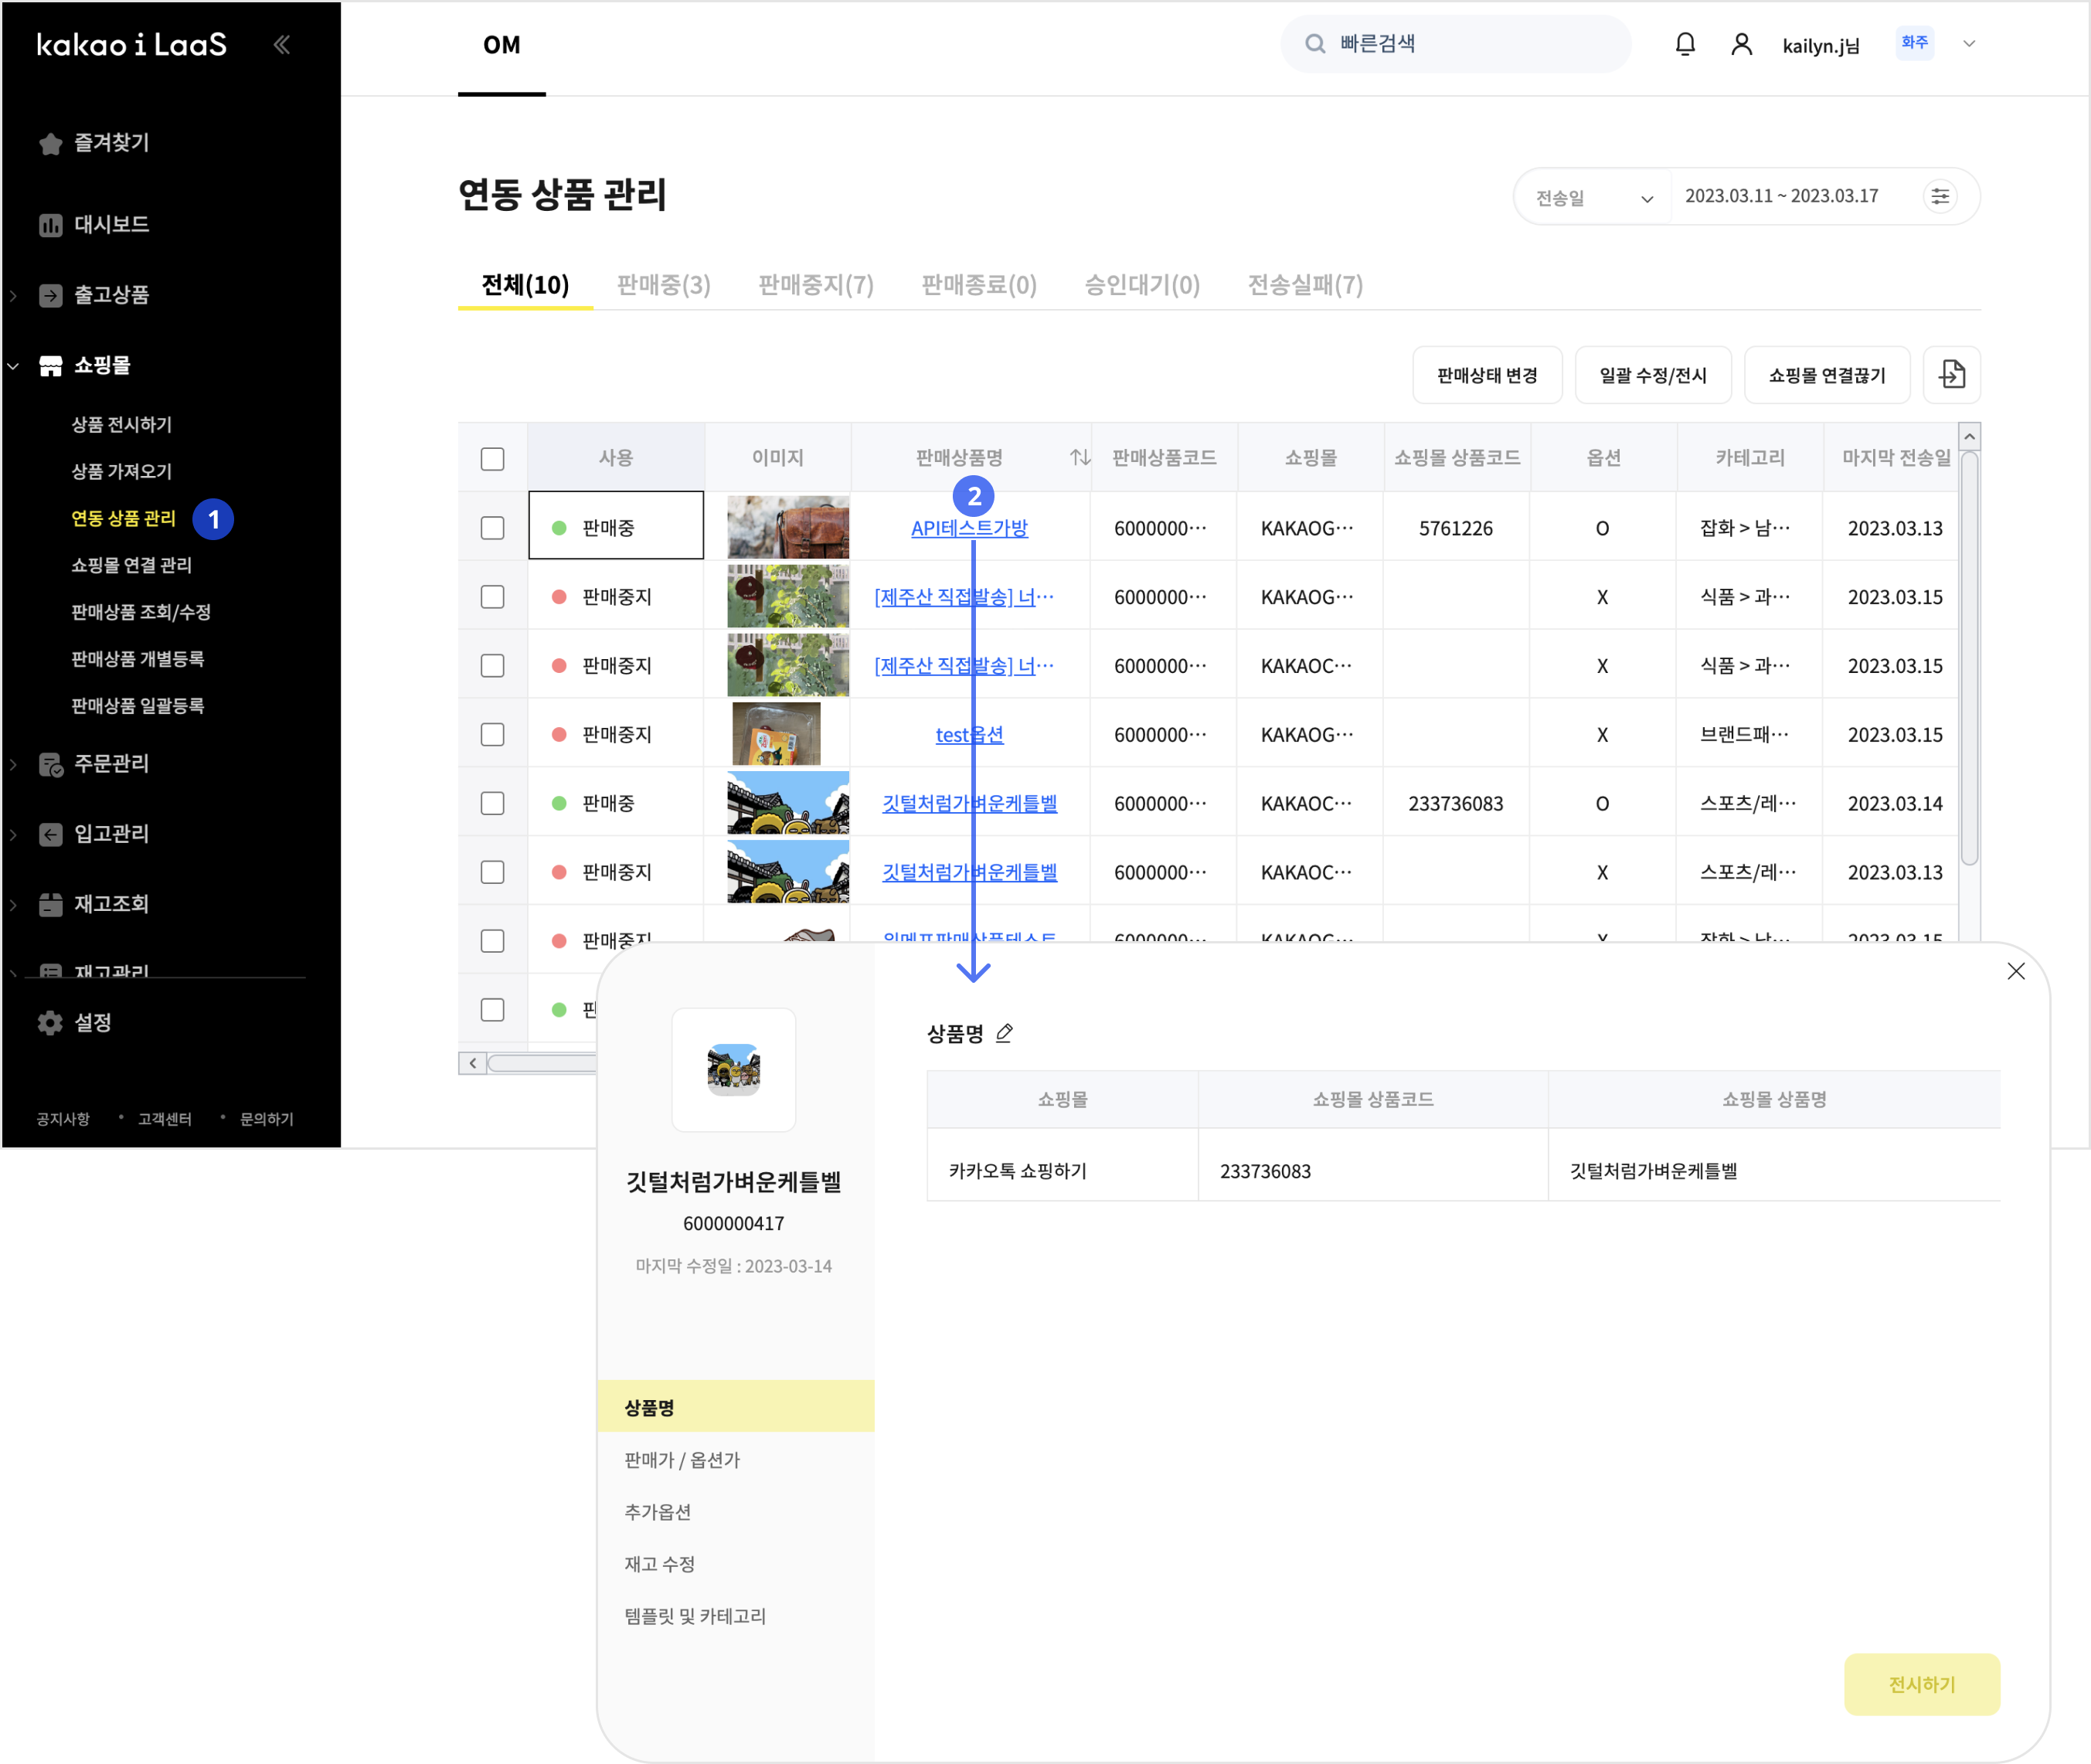
Task: Open the notification bell
Action: click(x=1685, y=44)
